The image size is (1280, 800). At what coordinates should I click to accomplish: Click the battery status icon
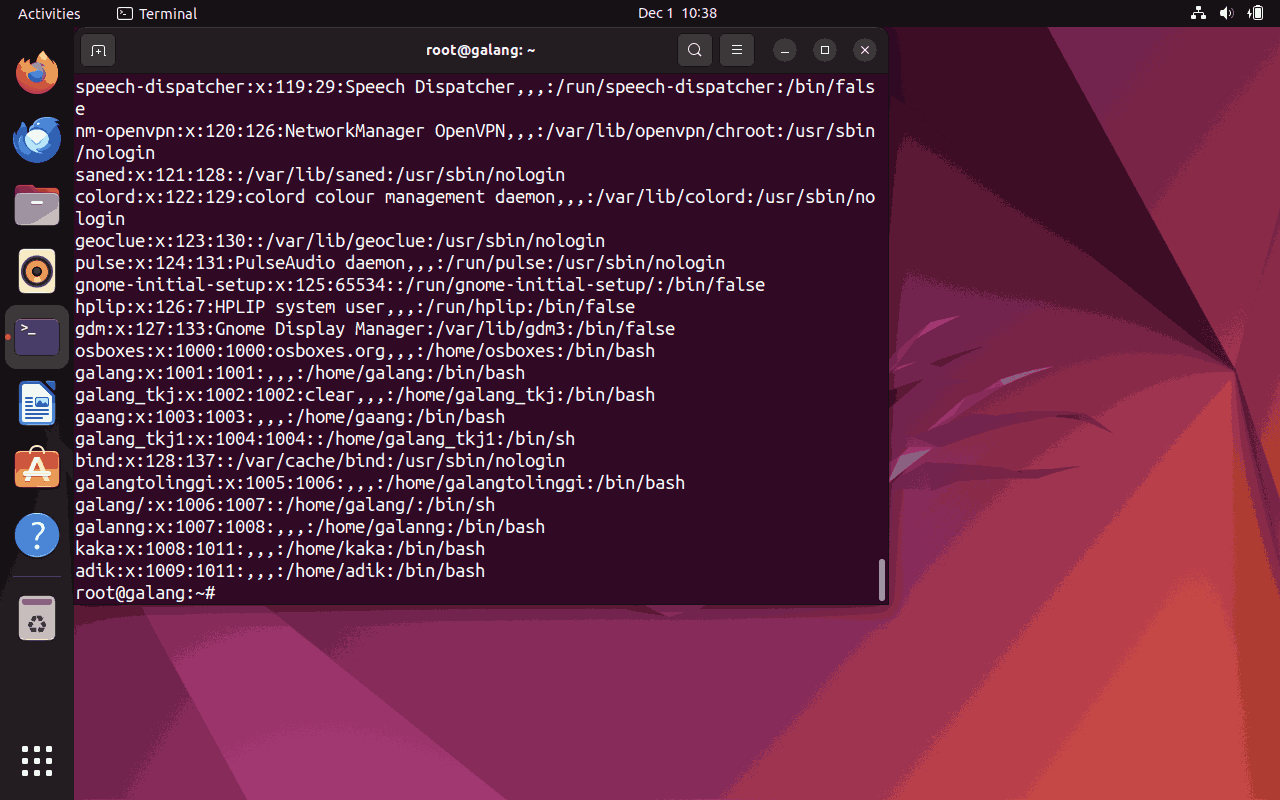coord(1256,13)
